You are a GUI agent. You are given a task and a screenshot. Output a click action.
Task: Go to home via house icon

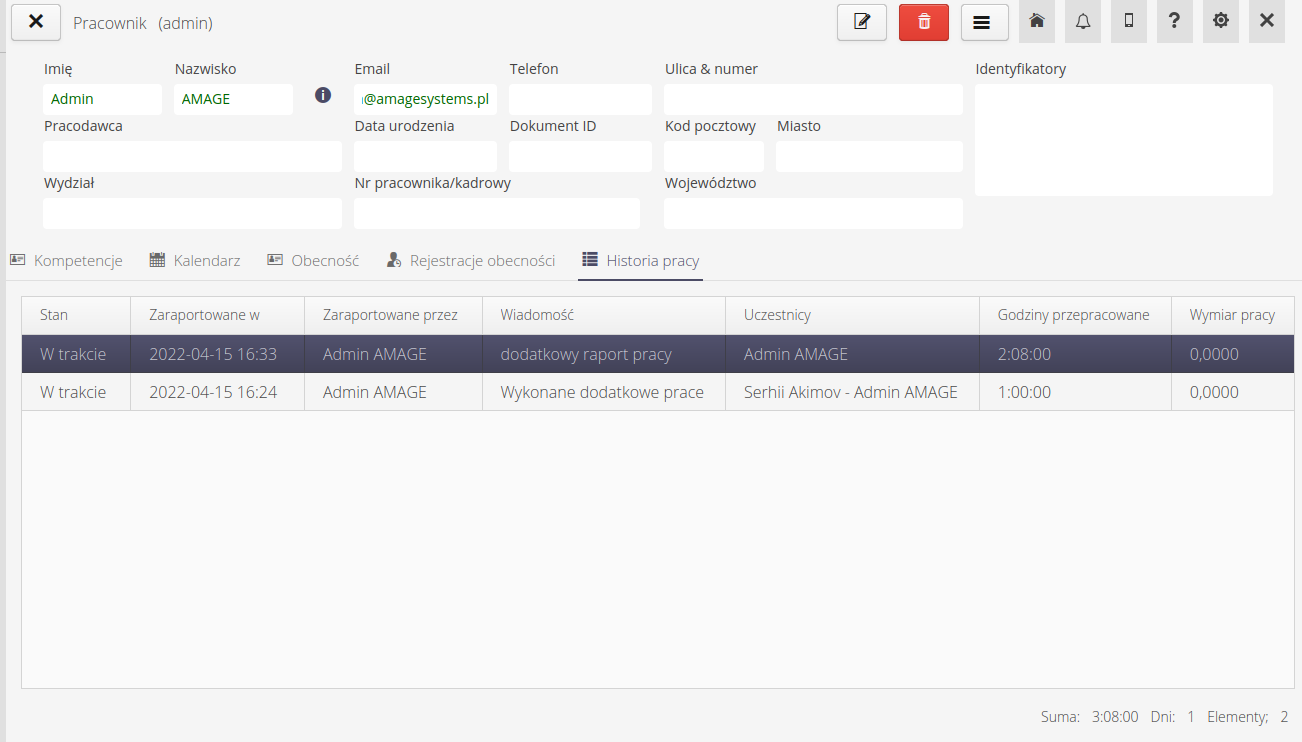coord(1036,21)
